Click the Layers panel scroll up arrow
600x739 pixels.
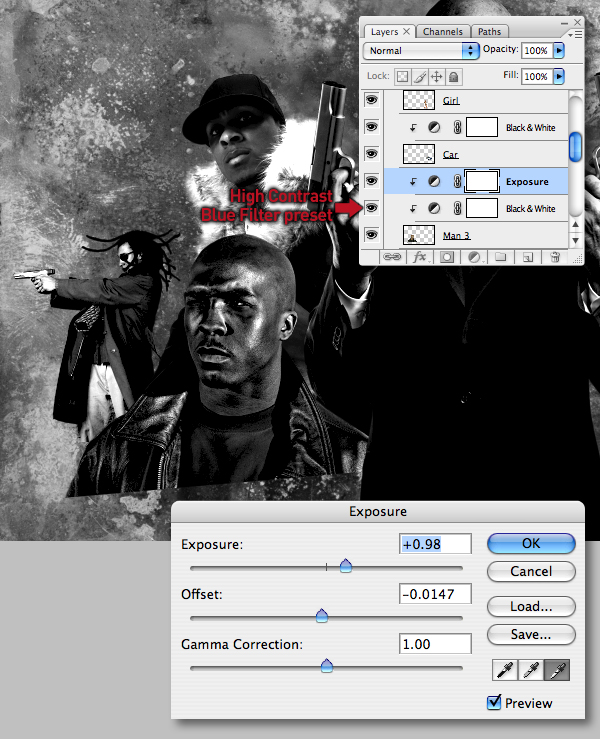coord(575,224)
